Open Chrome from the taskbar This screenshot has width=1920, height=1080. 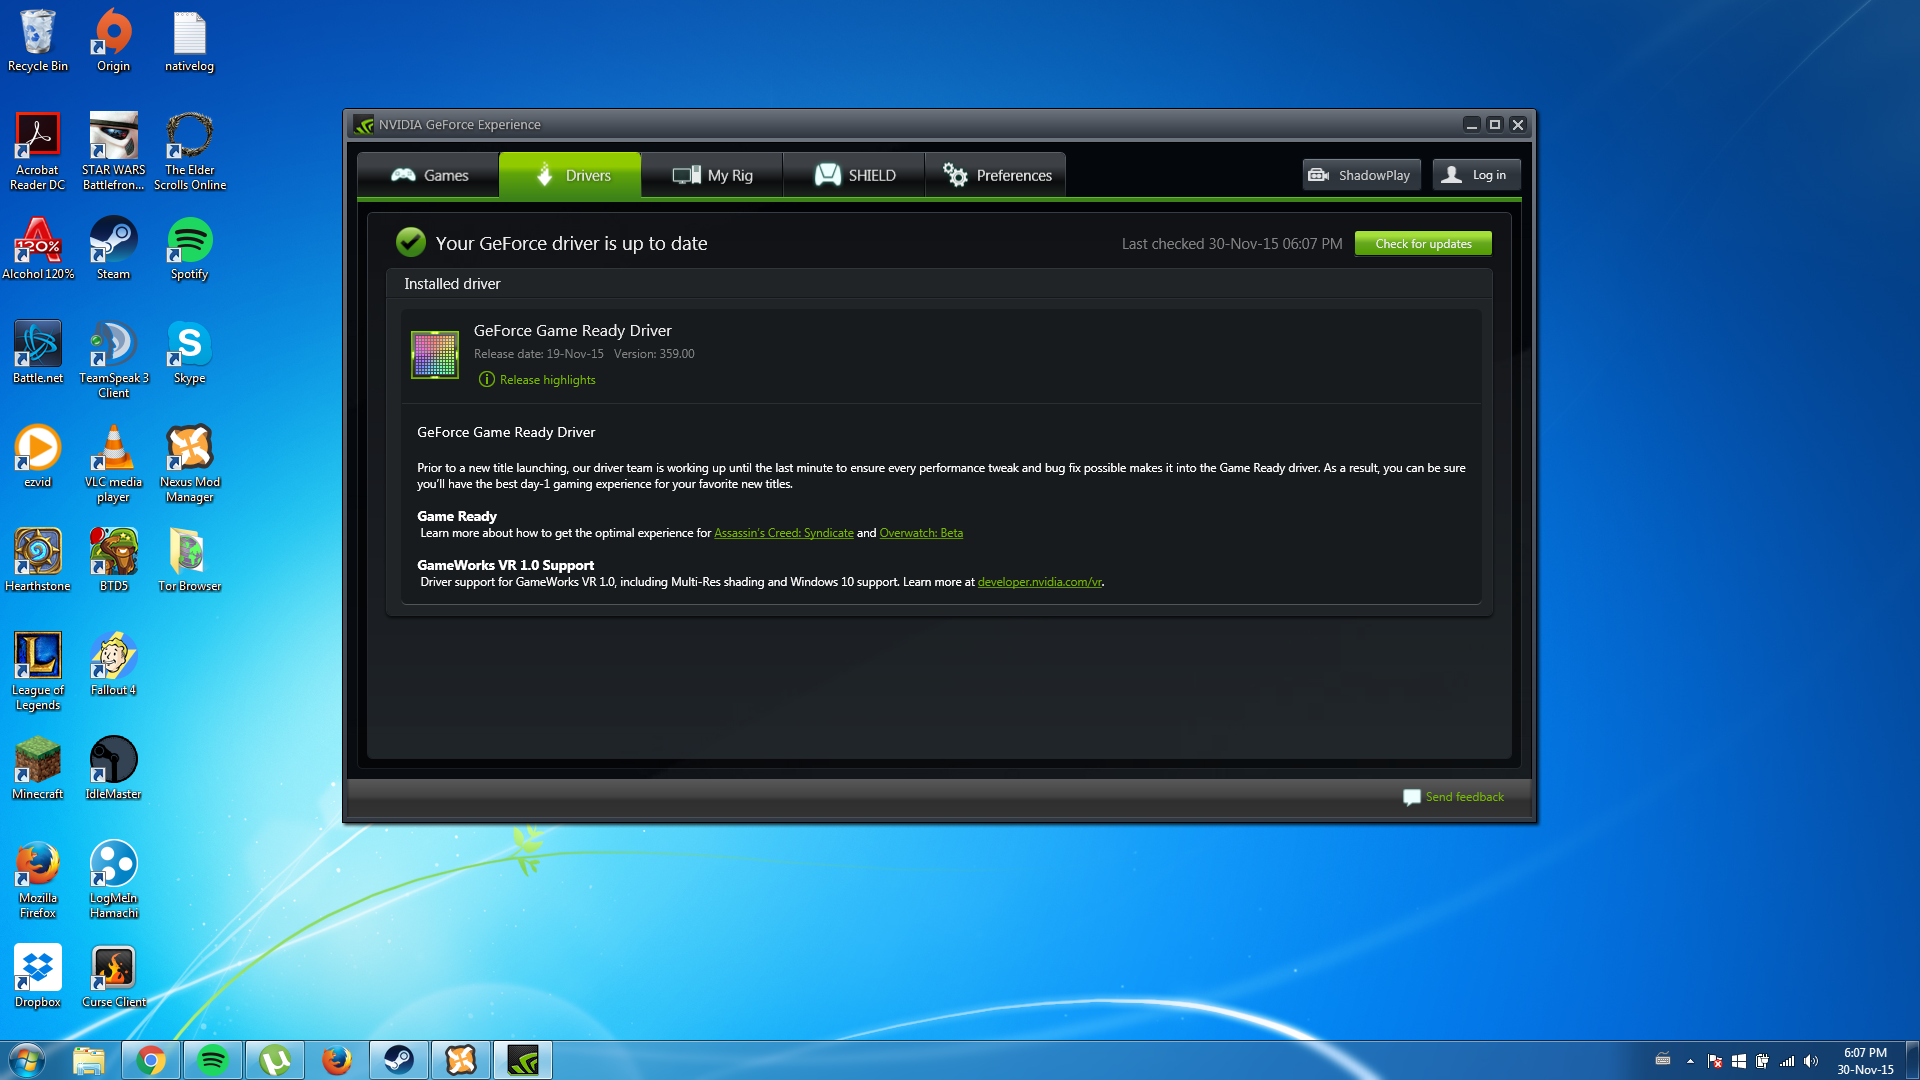[x=151, y=1060]
